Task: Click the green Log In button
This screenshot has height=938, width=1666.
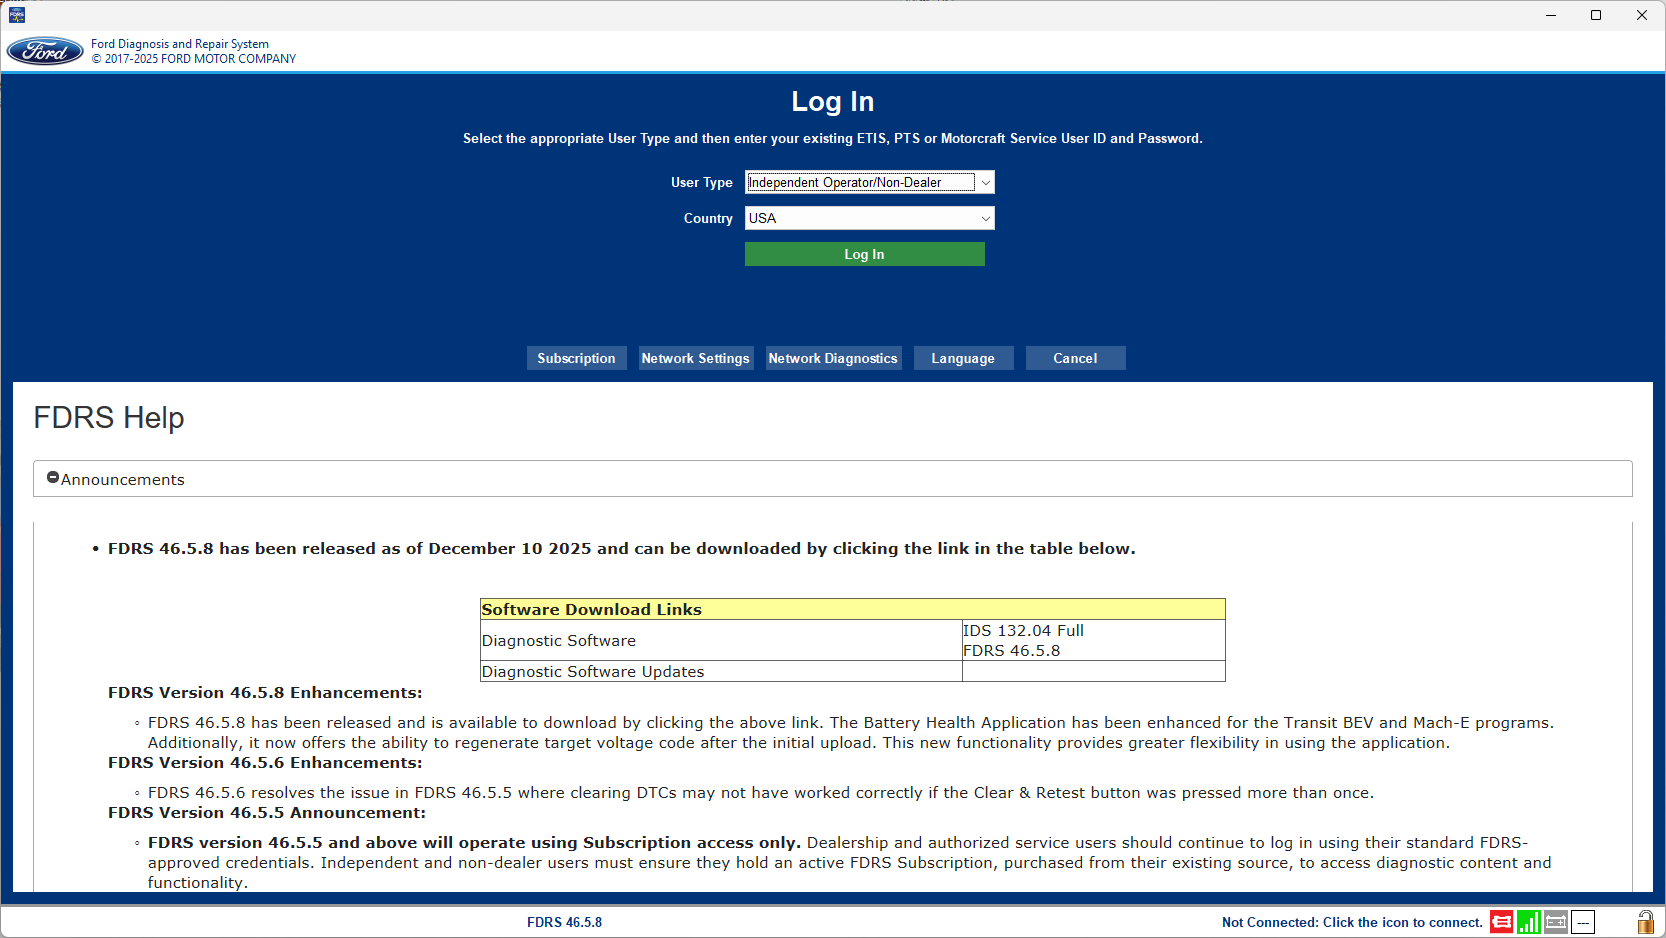Action: [x=865, y=254]
